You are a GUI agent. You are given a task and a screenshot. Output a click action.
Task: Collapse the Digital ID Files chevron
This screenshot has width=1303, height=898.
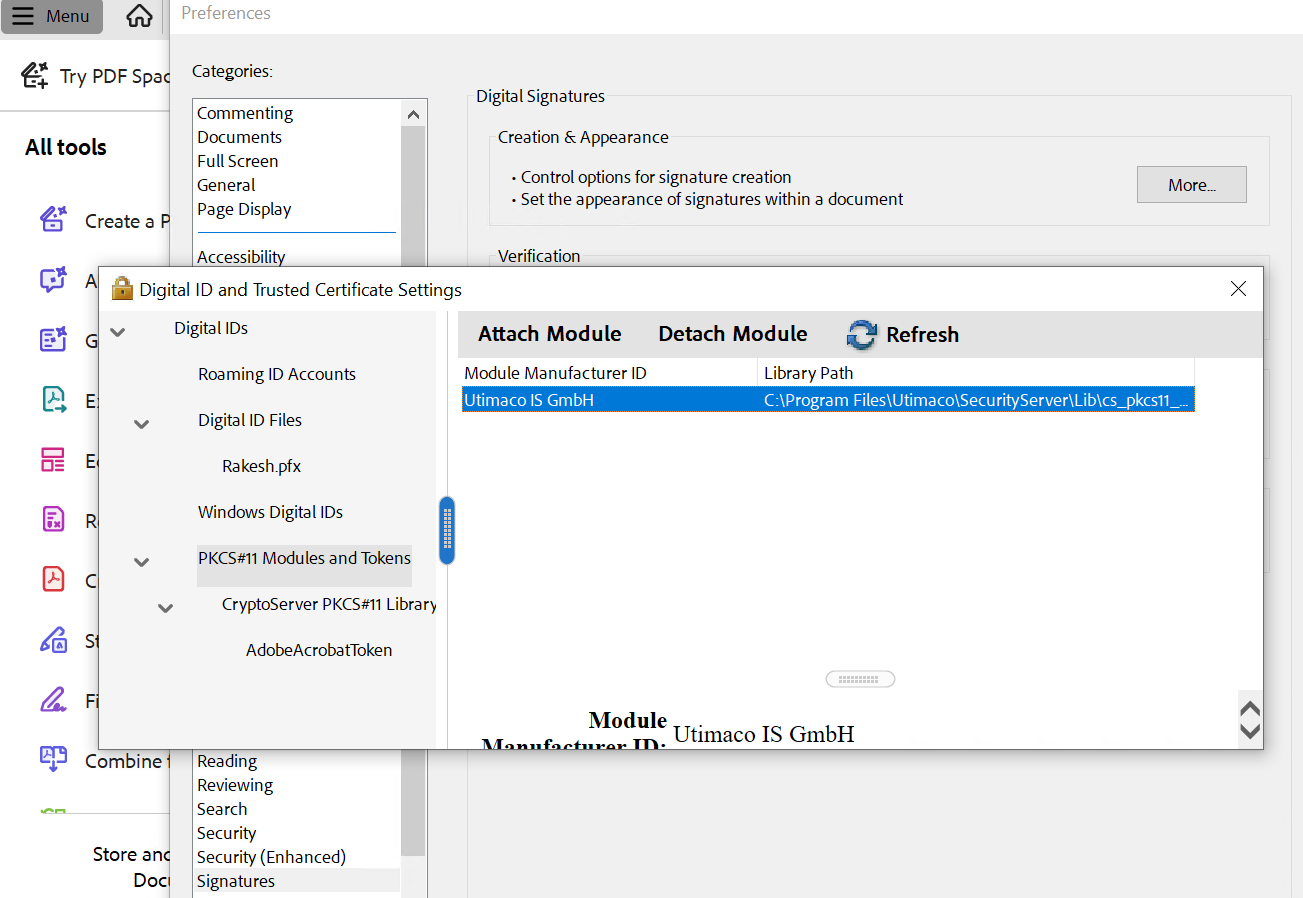pos(142,423)
